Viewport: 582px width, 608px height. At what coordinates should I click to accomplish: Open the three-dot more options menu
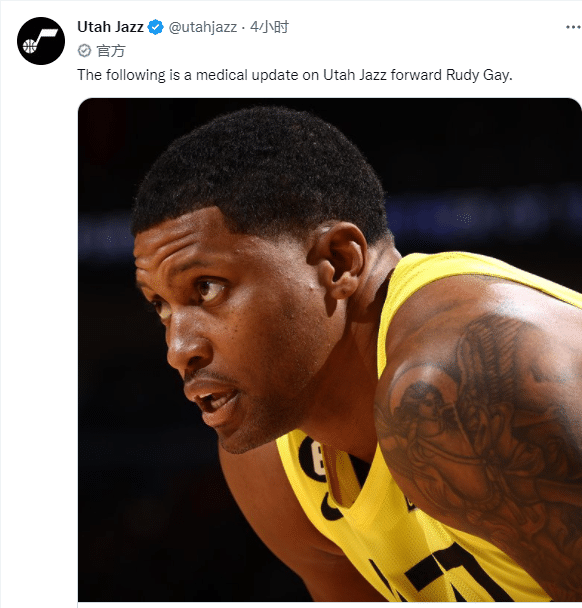pos(573,27)
